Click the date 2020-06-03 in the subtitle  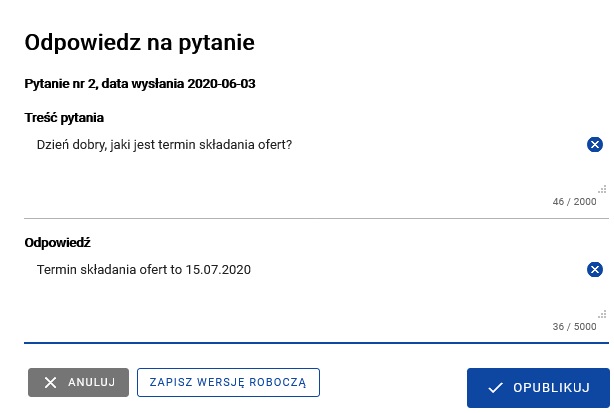click(222, 84)
